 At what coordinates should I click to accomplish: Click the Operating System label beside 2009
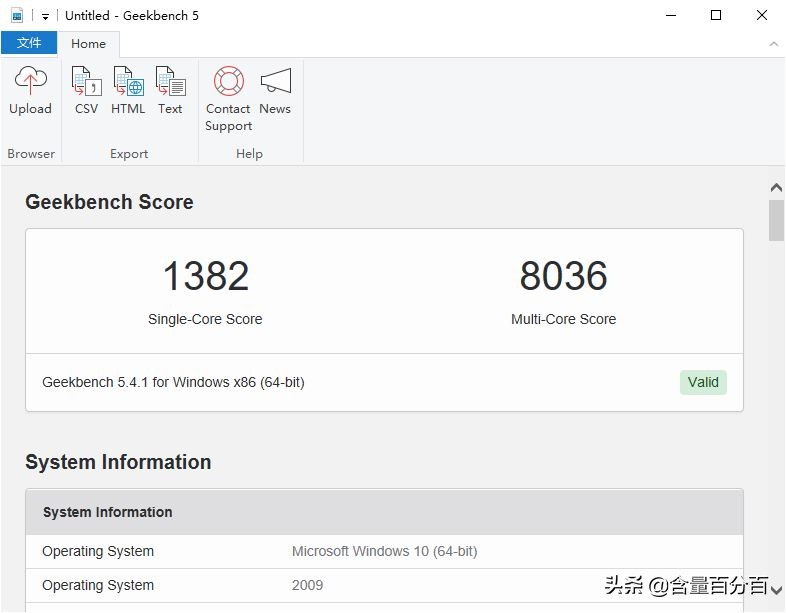pos(98,585)
